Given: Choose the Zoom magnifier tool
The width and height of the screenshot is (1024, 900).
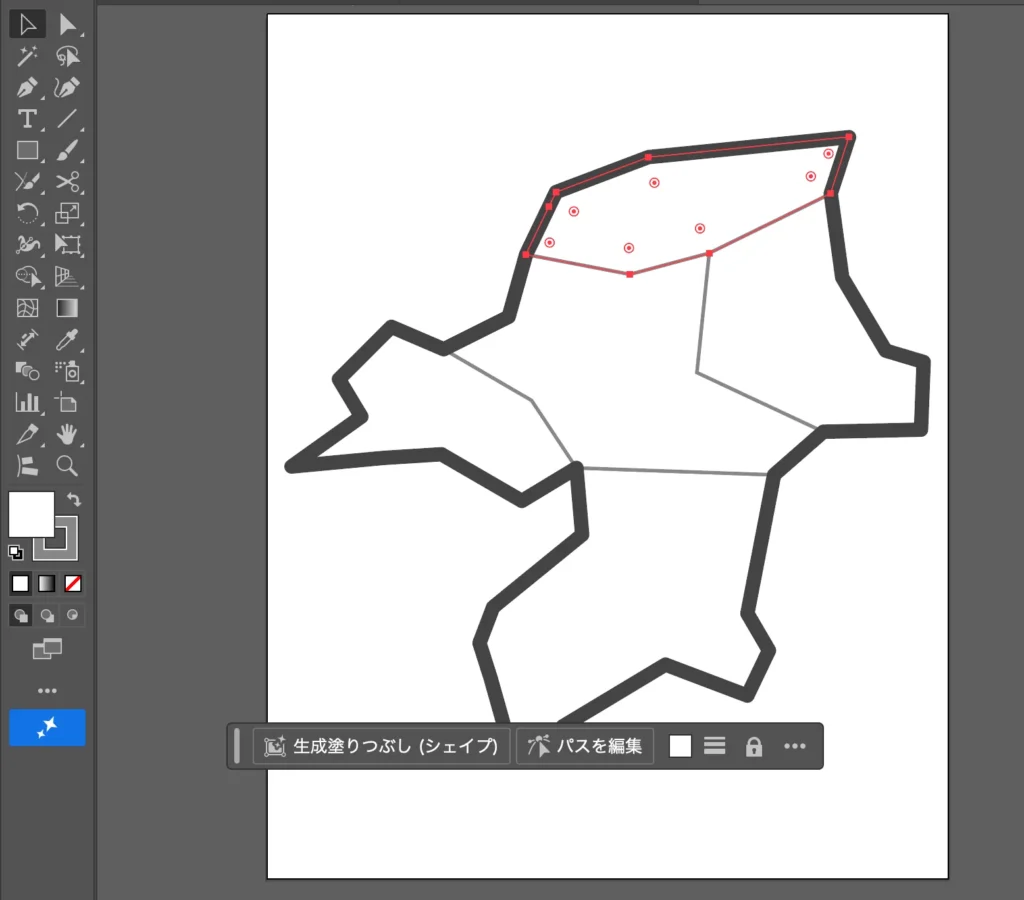Looking at the screenshot, I should [67, 465].
